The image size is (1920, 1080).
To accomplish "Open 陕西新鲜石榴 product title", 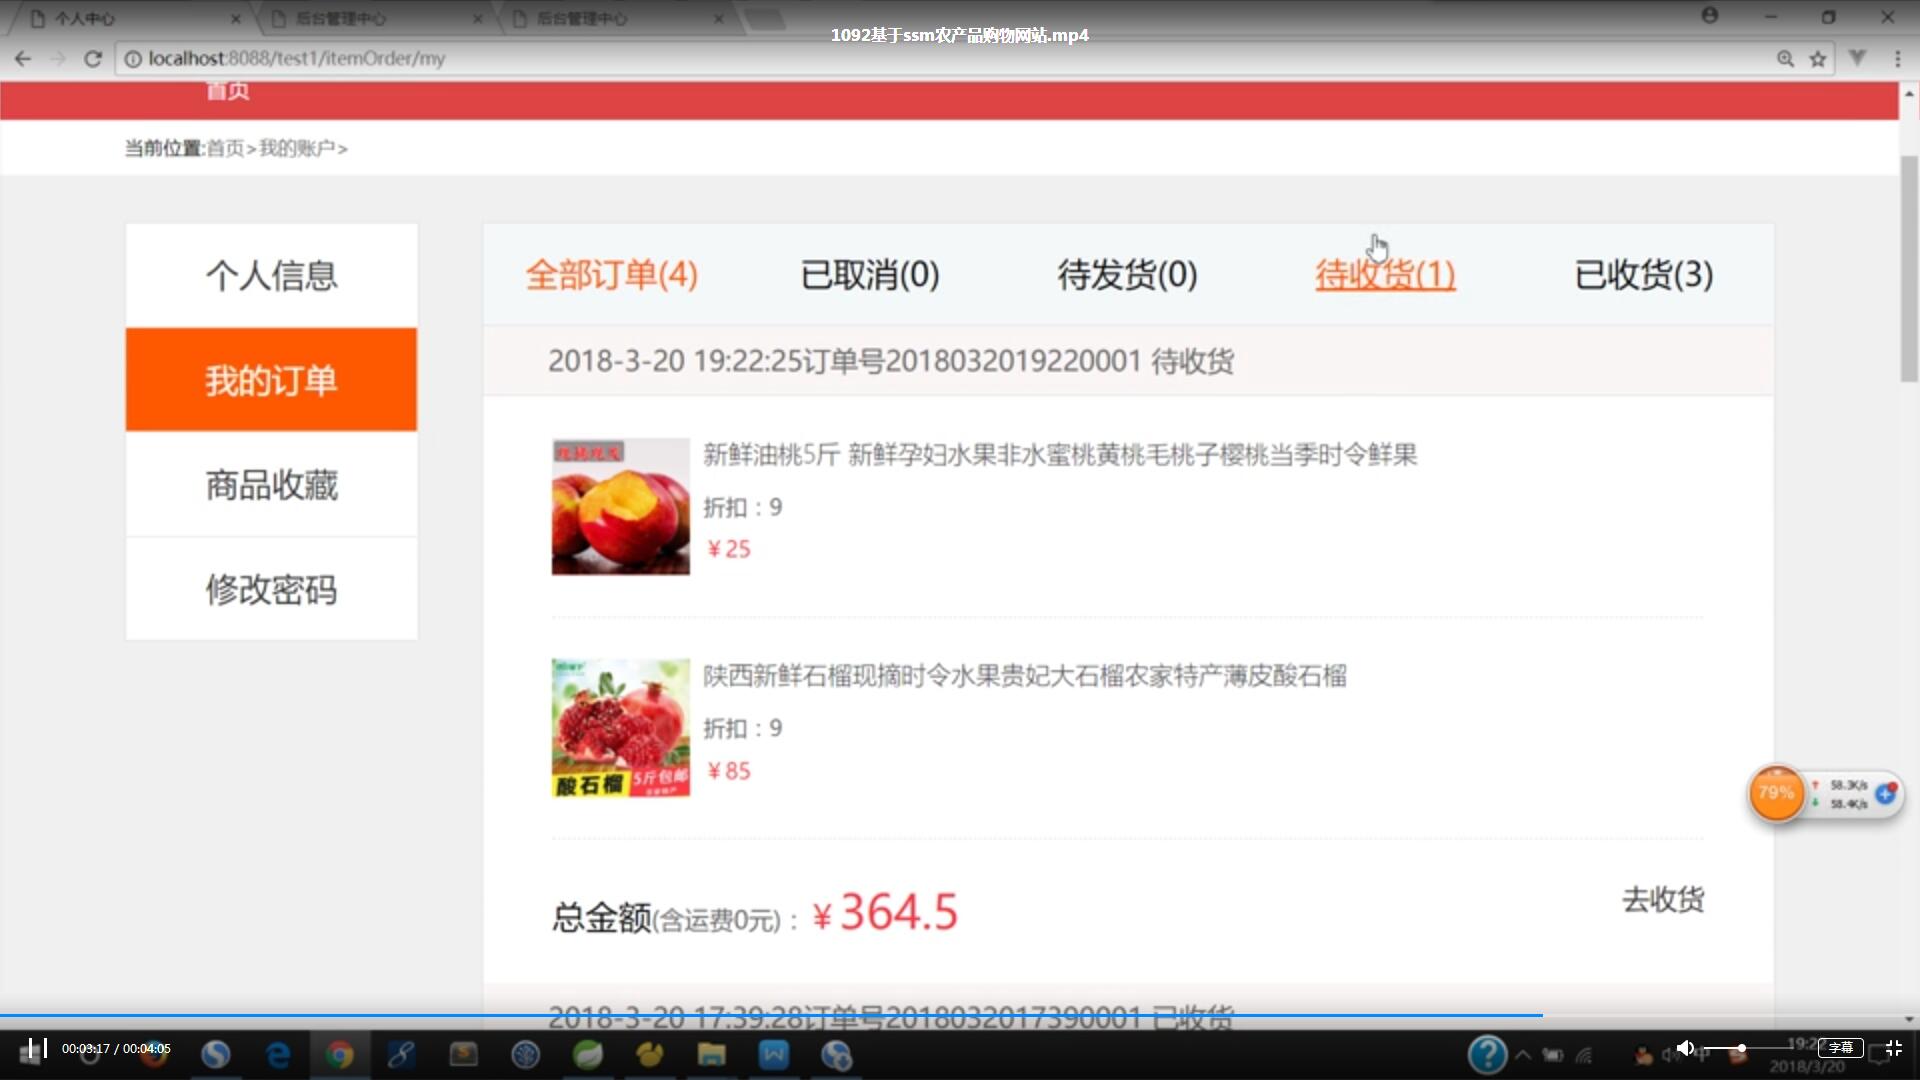I will click(x=1024, y=676).
